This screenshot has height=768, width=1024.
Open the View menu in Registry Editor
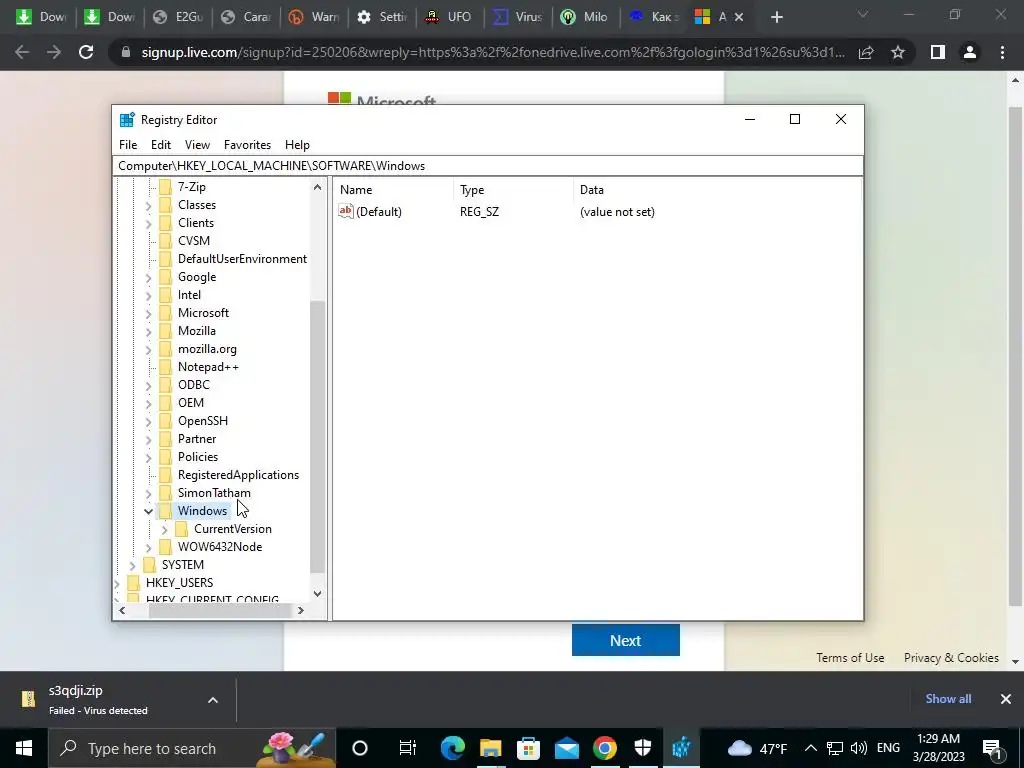click(197, 145)
